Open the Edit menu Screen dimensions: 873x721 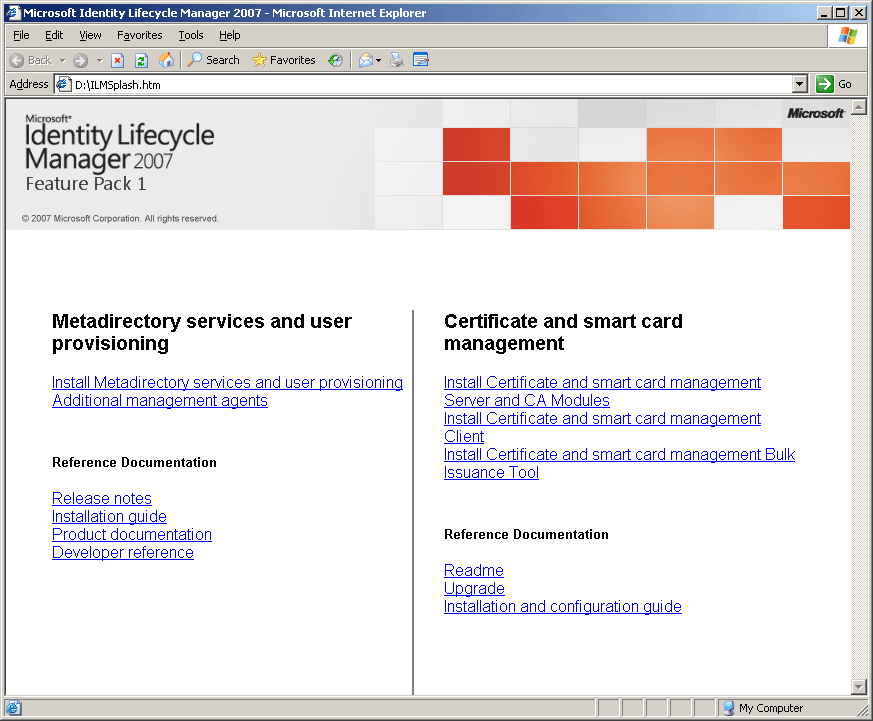(x=54, y=35)
